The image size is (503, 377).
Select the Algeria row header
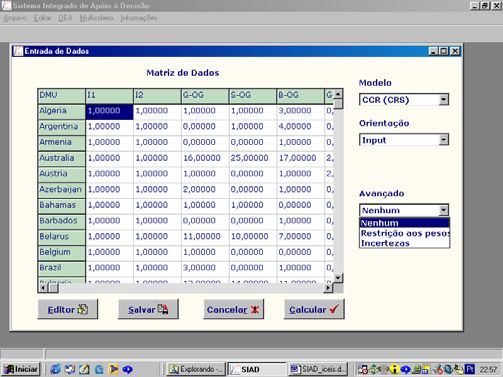(62, 112)
